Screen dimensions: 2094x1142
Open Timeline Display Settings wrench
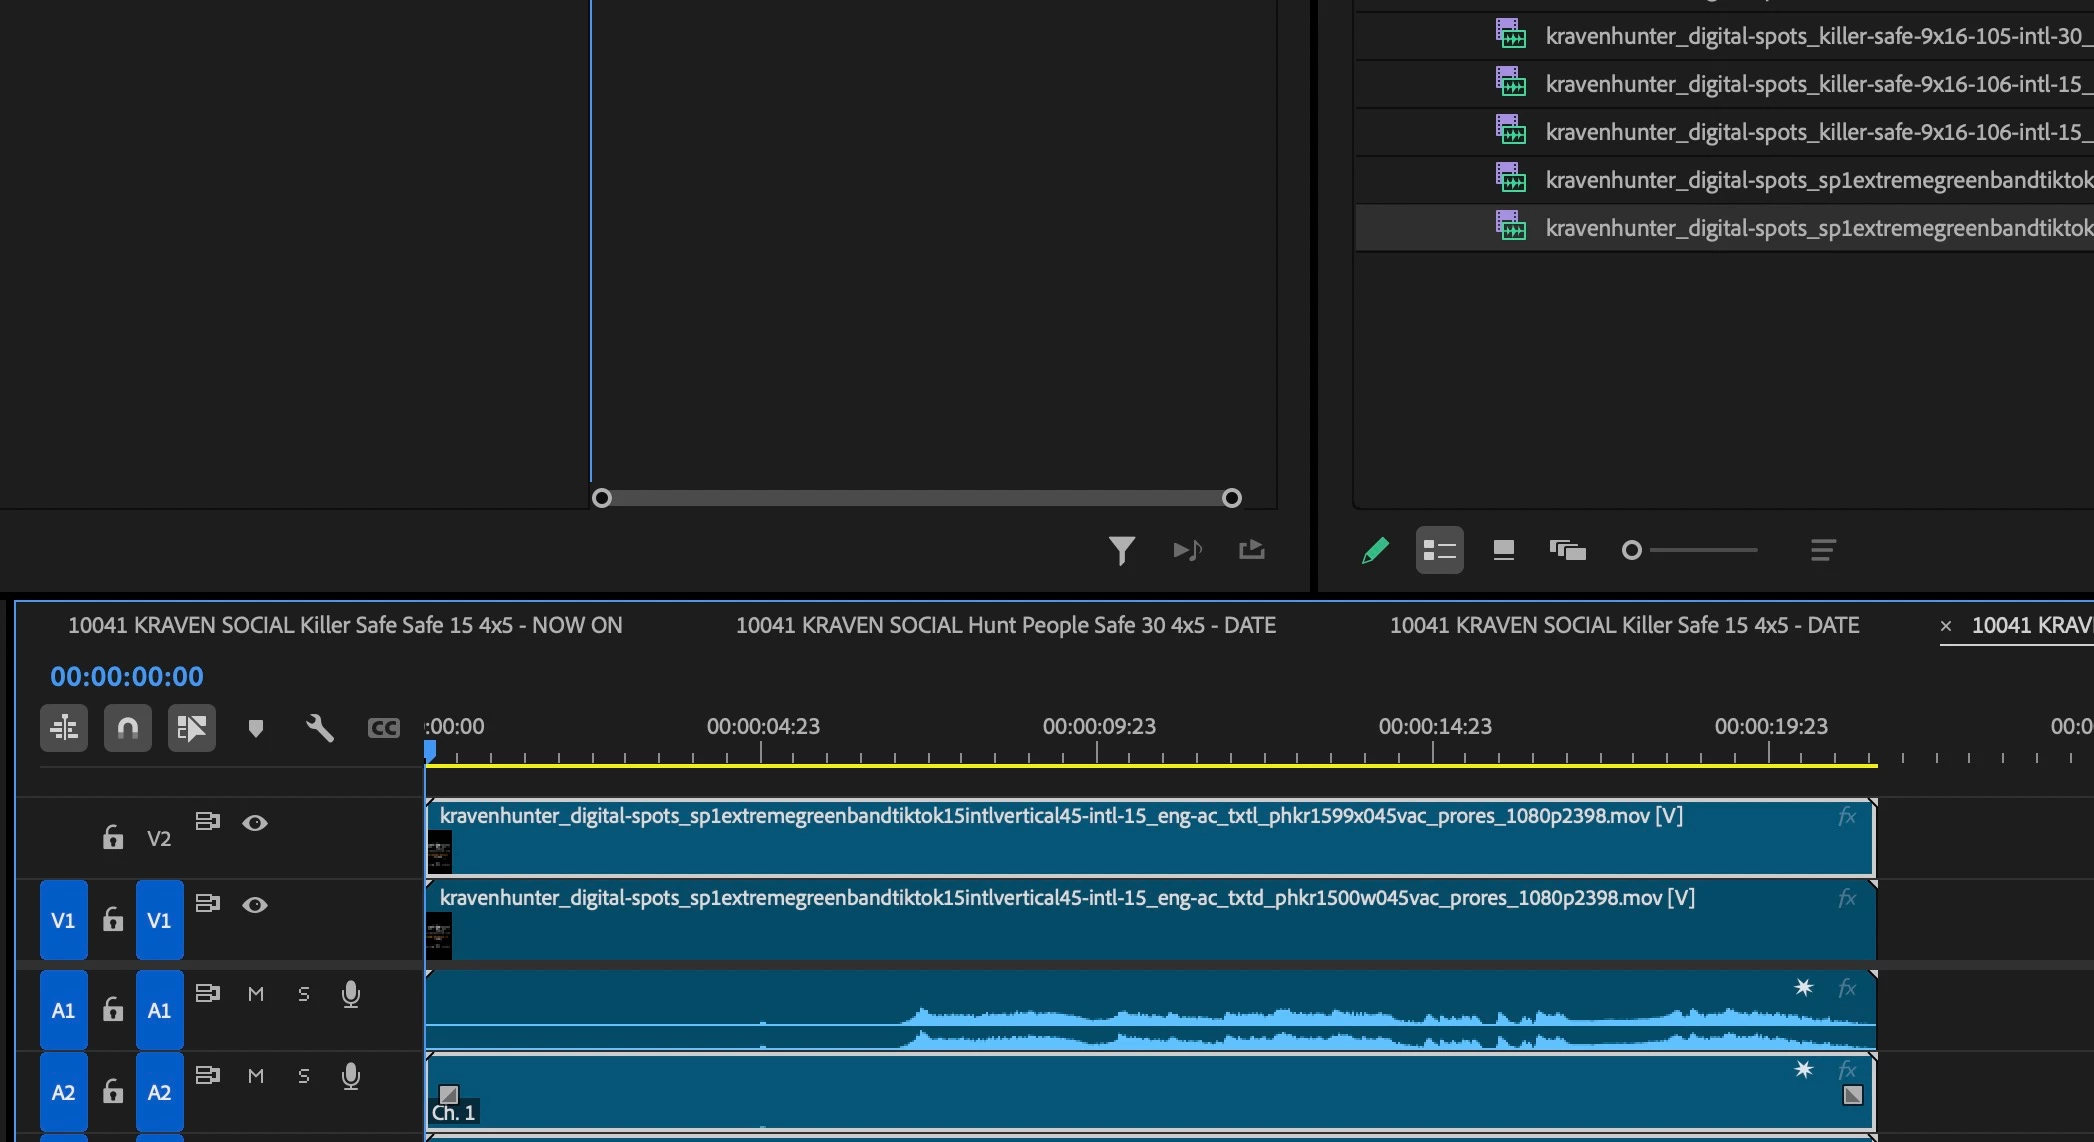click(x=319, y=728)
